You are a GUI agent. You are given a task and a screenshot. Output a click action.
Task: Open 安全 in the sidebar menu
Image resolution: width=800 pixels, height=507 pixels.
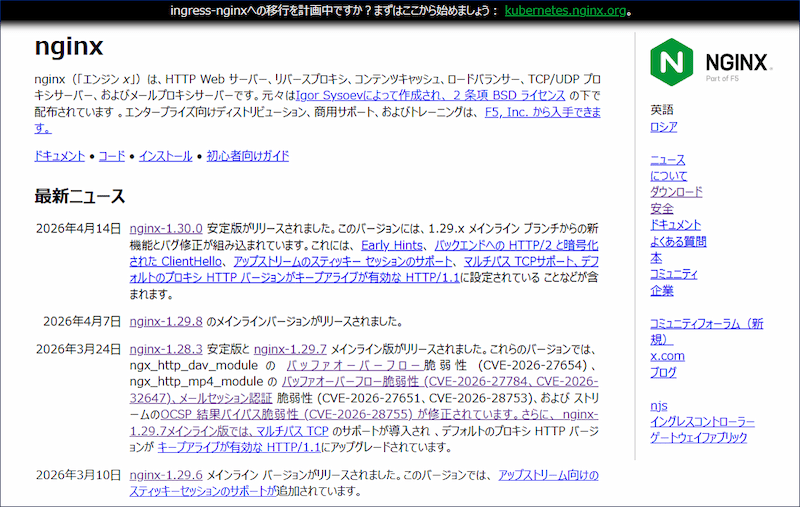tap(662, 209)
